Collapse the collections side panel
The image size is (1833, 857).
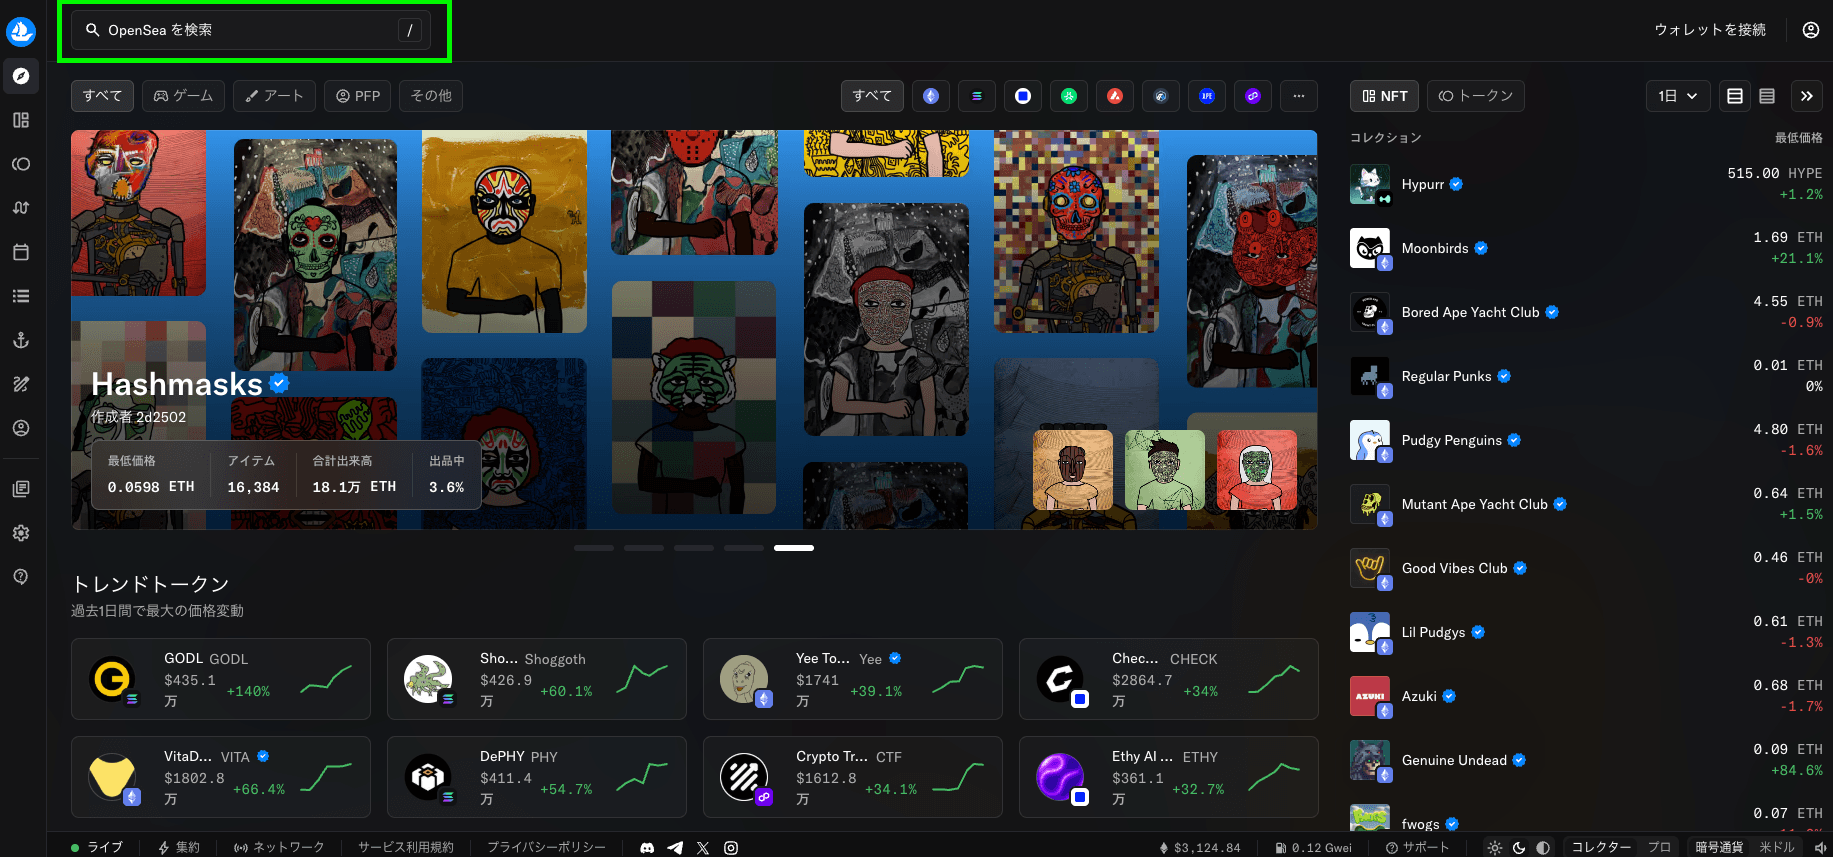(x=1806, y=96)
